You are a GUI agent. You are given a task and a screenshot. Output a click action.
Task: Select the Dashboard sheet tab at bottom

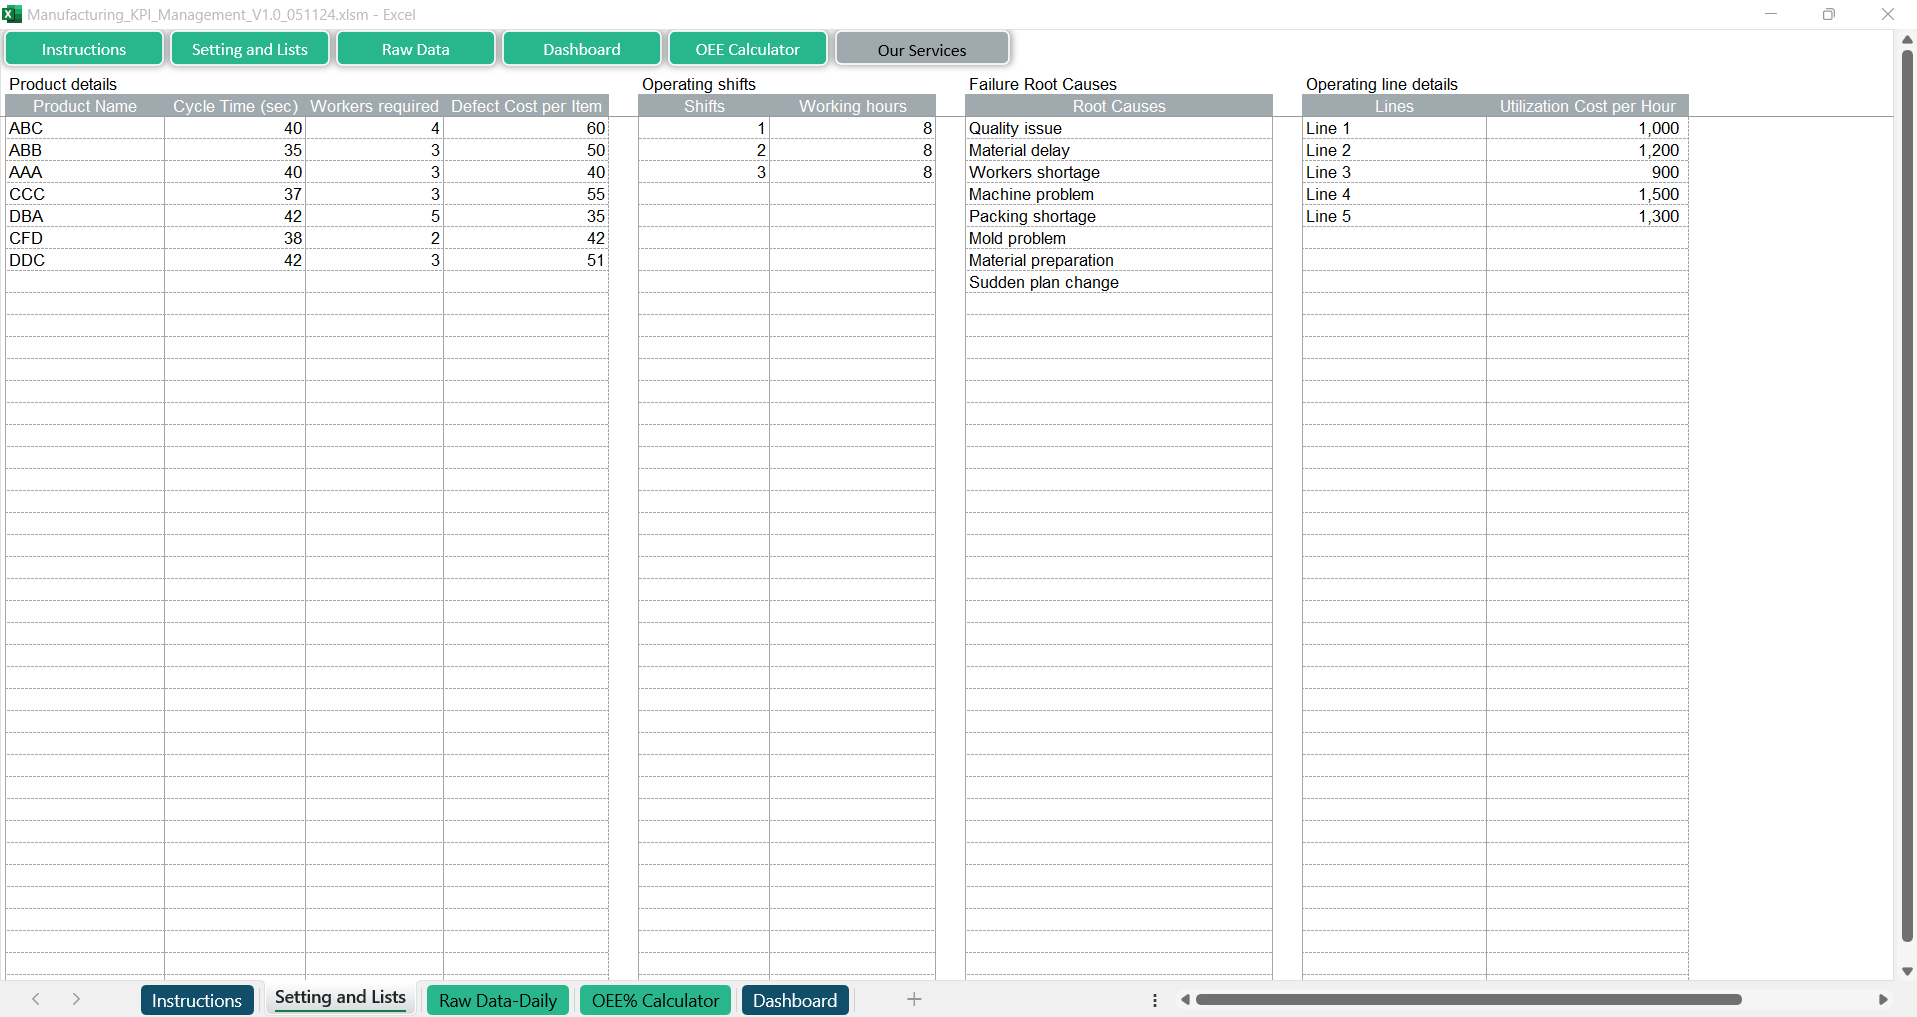coord(795,1000)
